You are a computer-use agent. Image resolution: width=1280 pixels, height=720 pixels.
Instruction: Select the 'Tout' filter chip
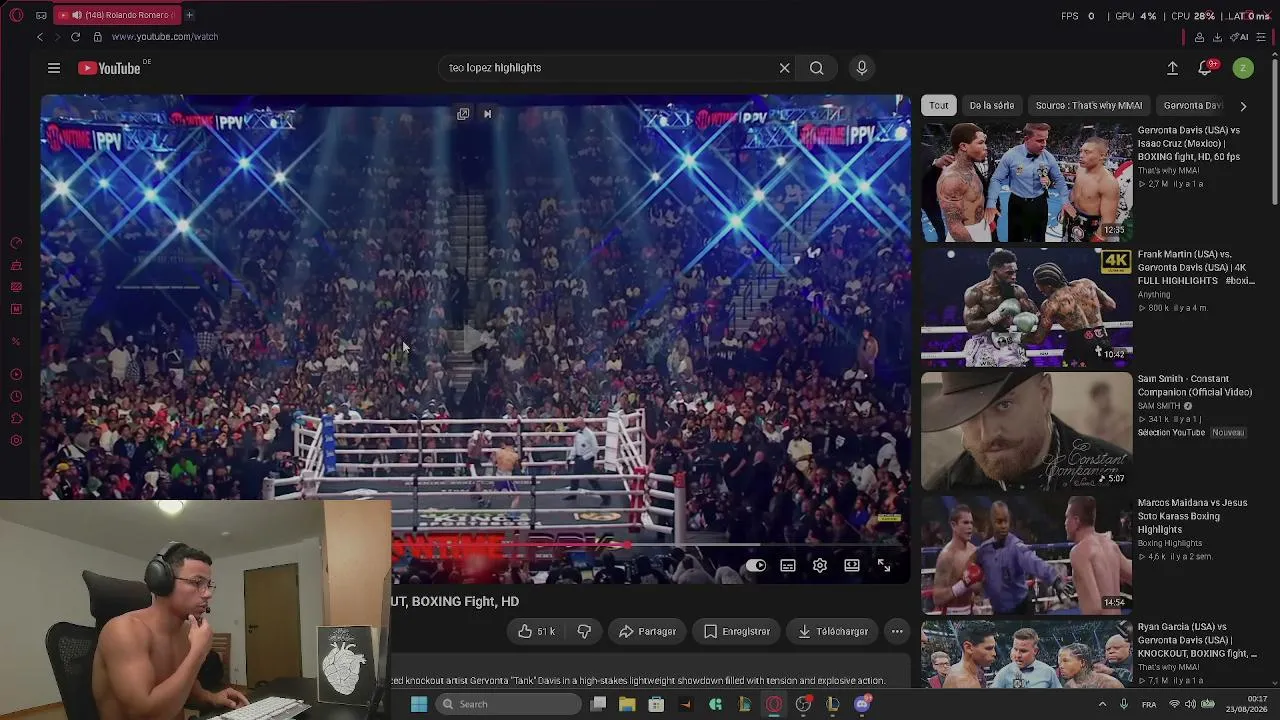939,105
